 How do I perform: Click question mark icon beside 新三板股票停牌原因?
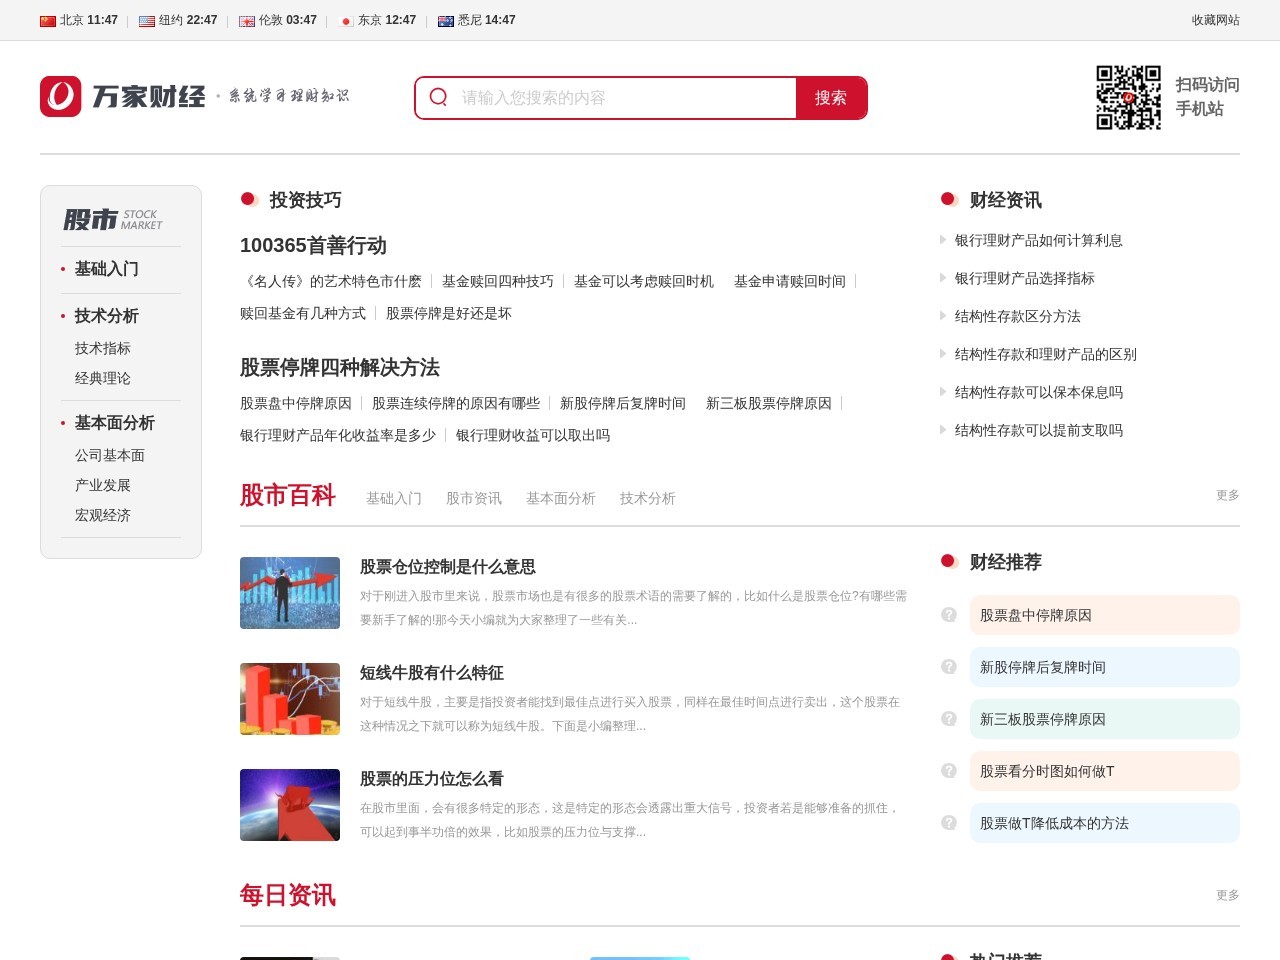949,719
